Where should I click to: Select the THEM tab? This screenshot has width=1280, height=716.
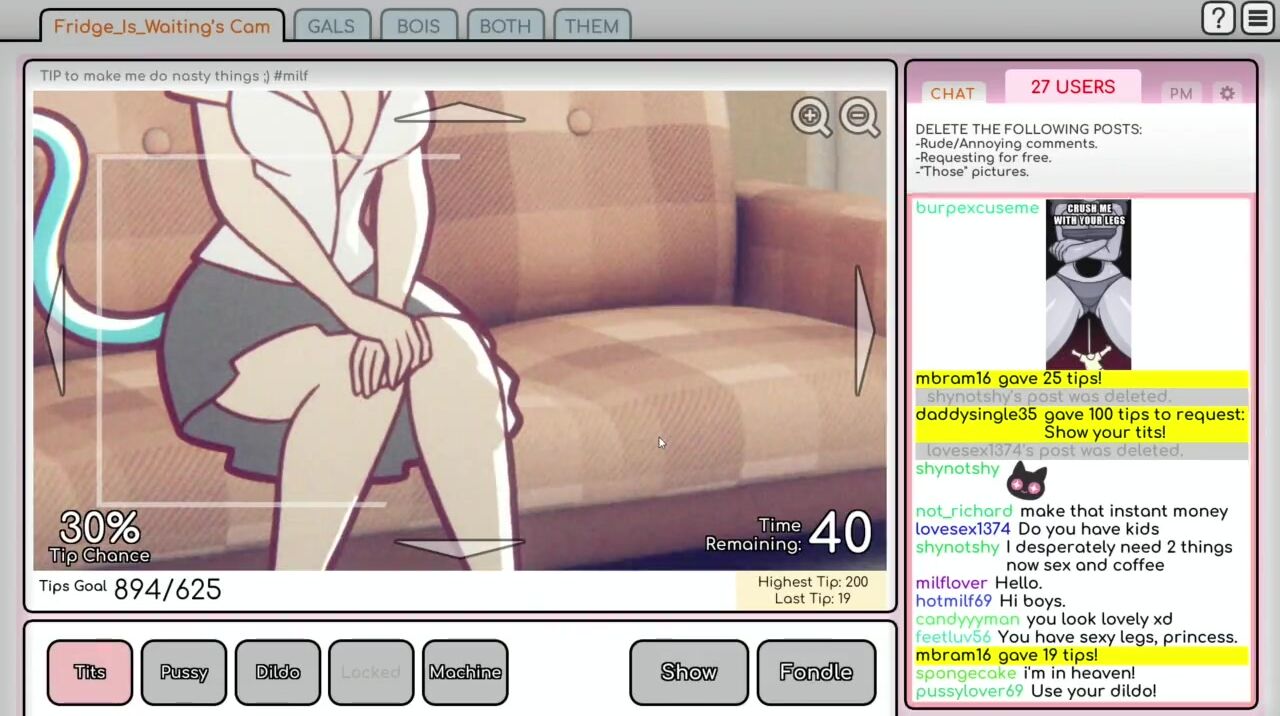coord(591,26)
